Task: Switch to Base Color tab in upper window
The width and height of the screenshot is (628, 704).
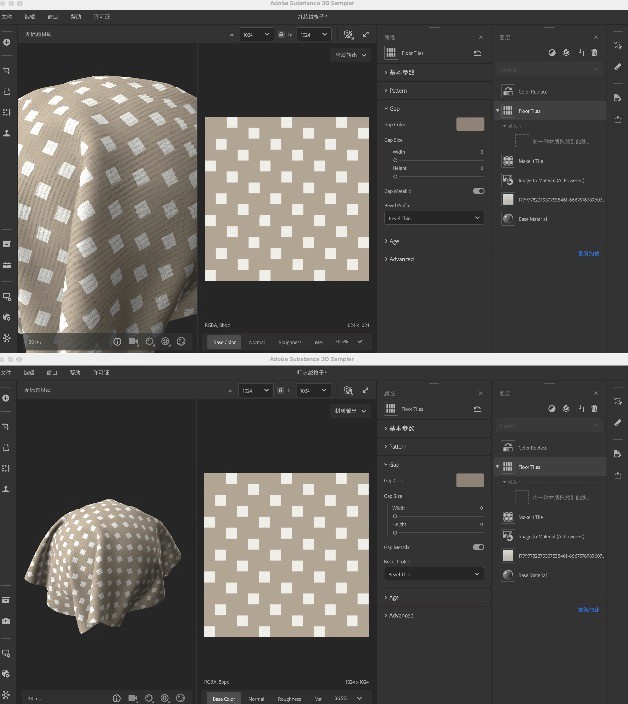Action: click(224, 342)
